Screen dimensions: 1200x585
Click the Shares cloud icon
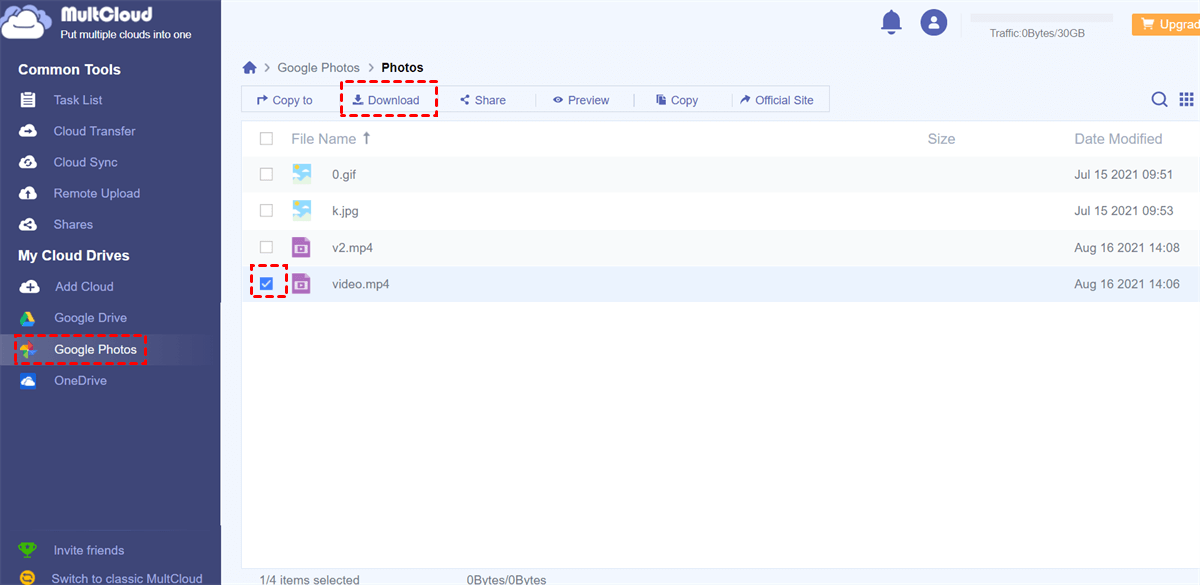point(29,224)
